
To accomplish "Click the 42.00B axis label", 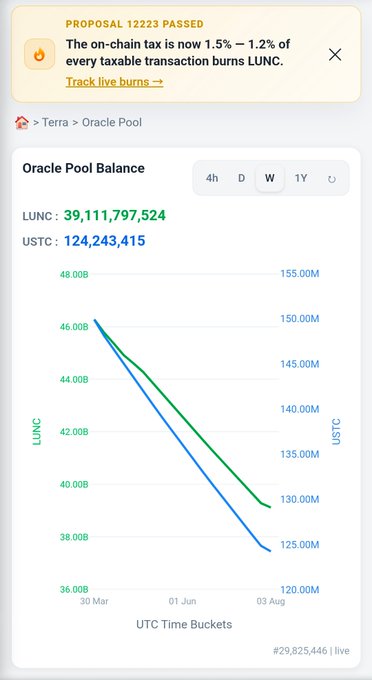I will pos(74,432).
